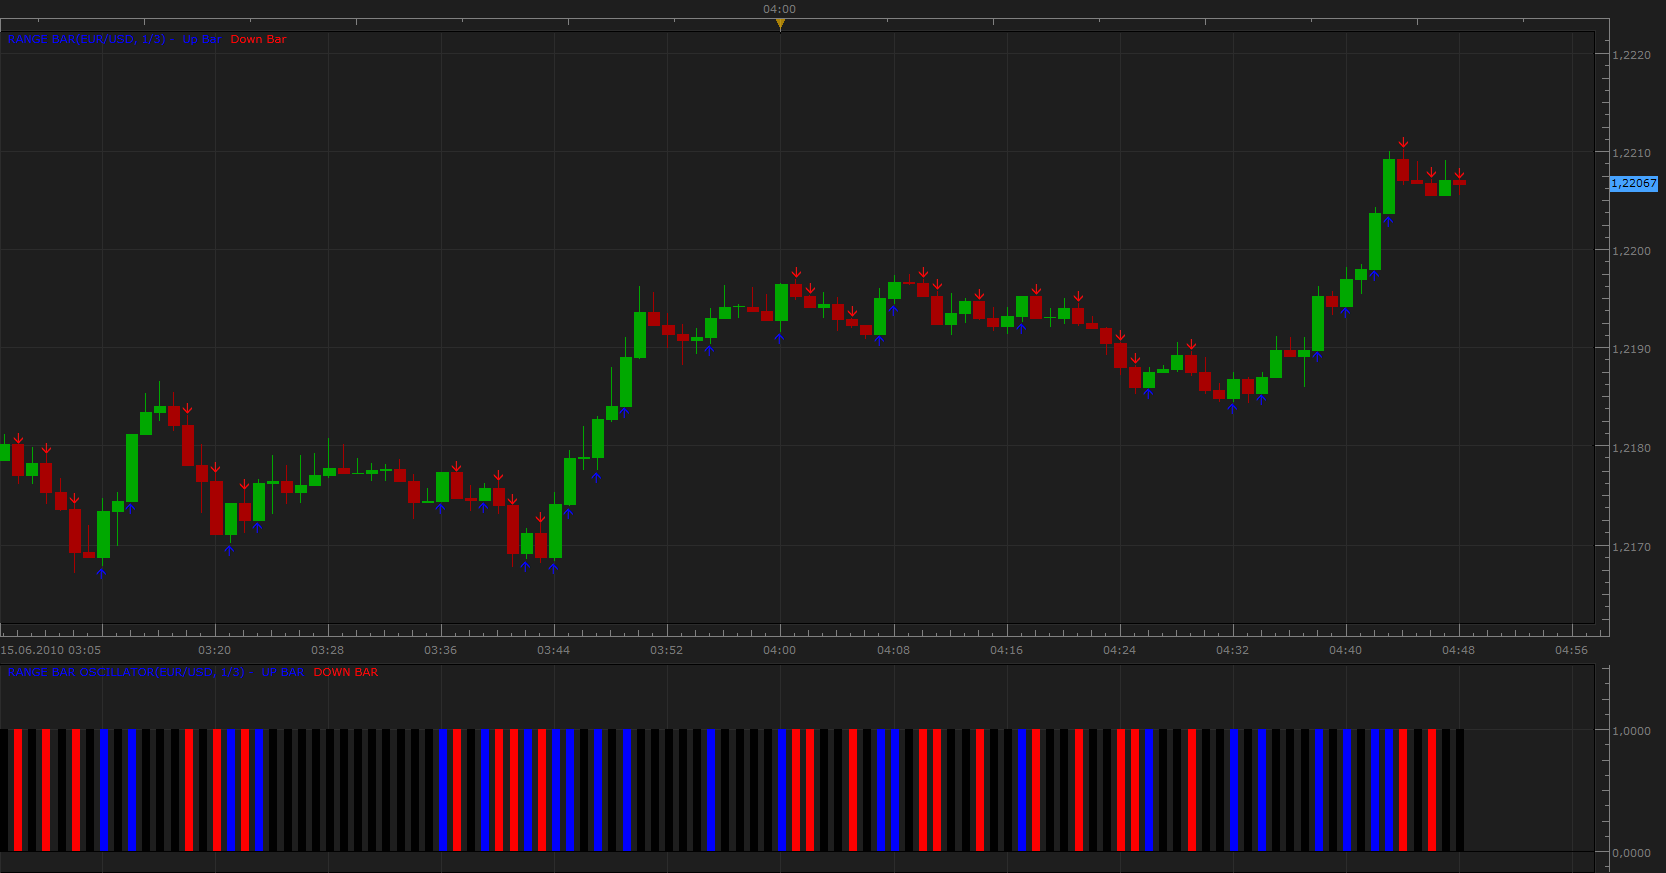Screen dimensions: 1666x873
Task: Click the orange triangle marker at 04:00
Action: click(x=780, y=24)
